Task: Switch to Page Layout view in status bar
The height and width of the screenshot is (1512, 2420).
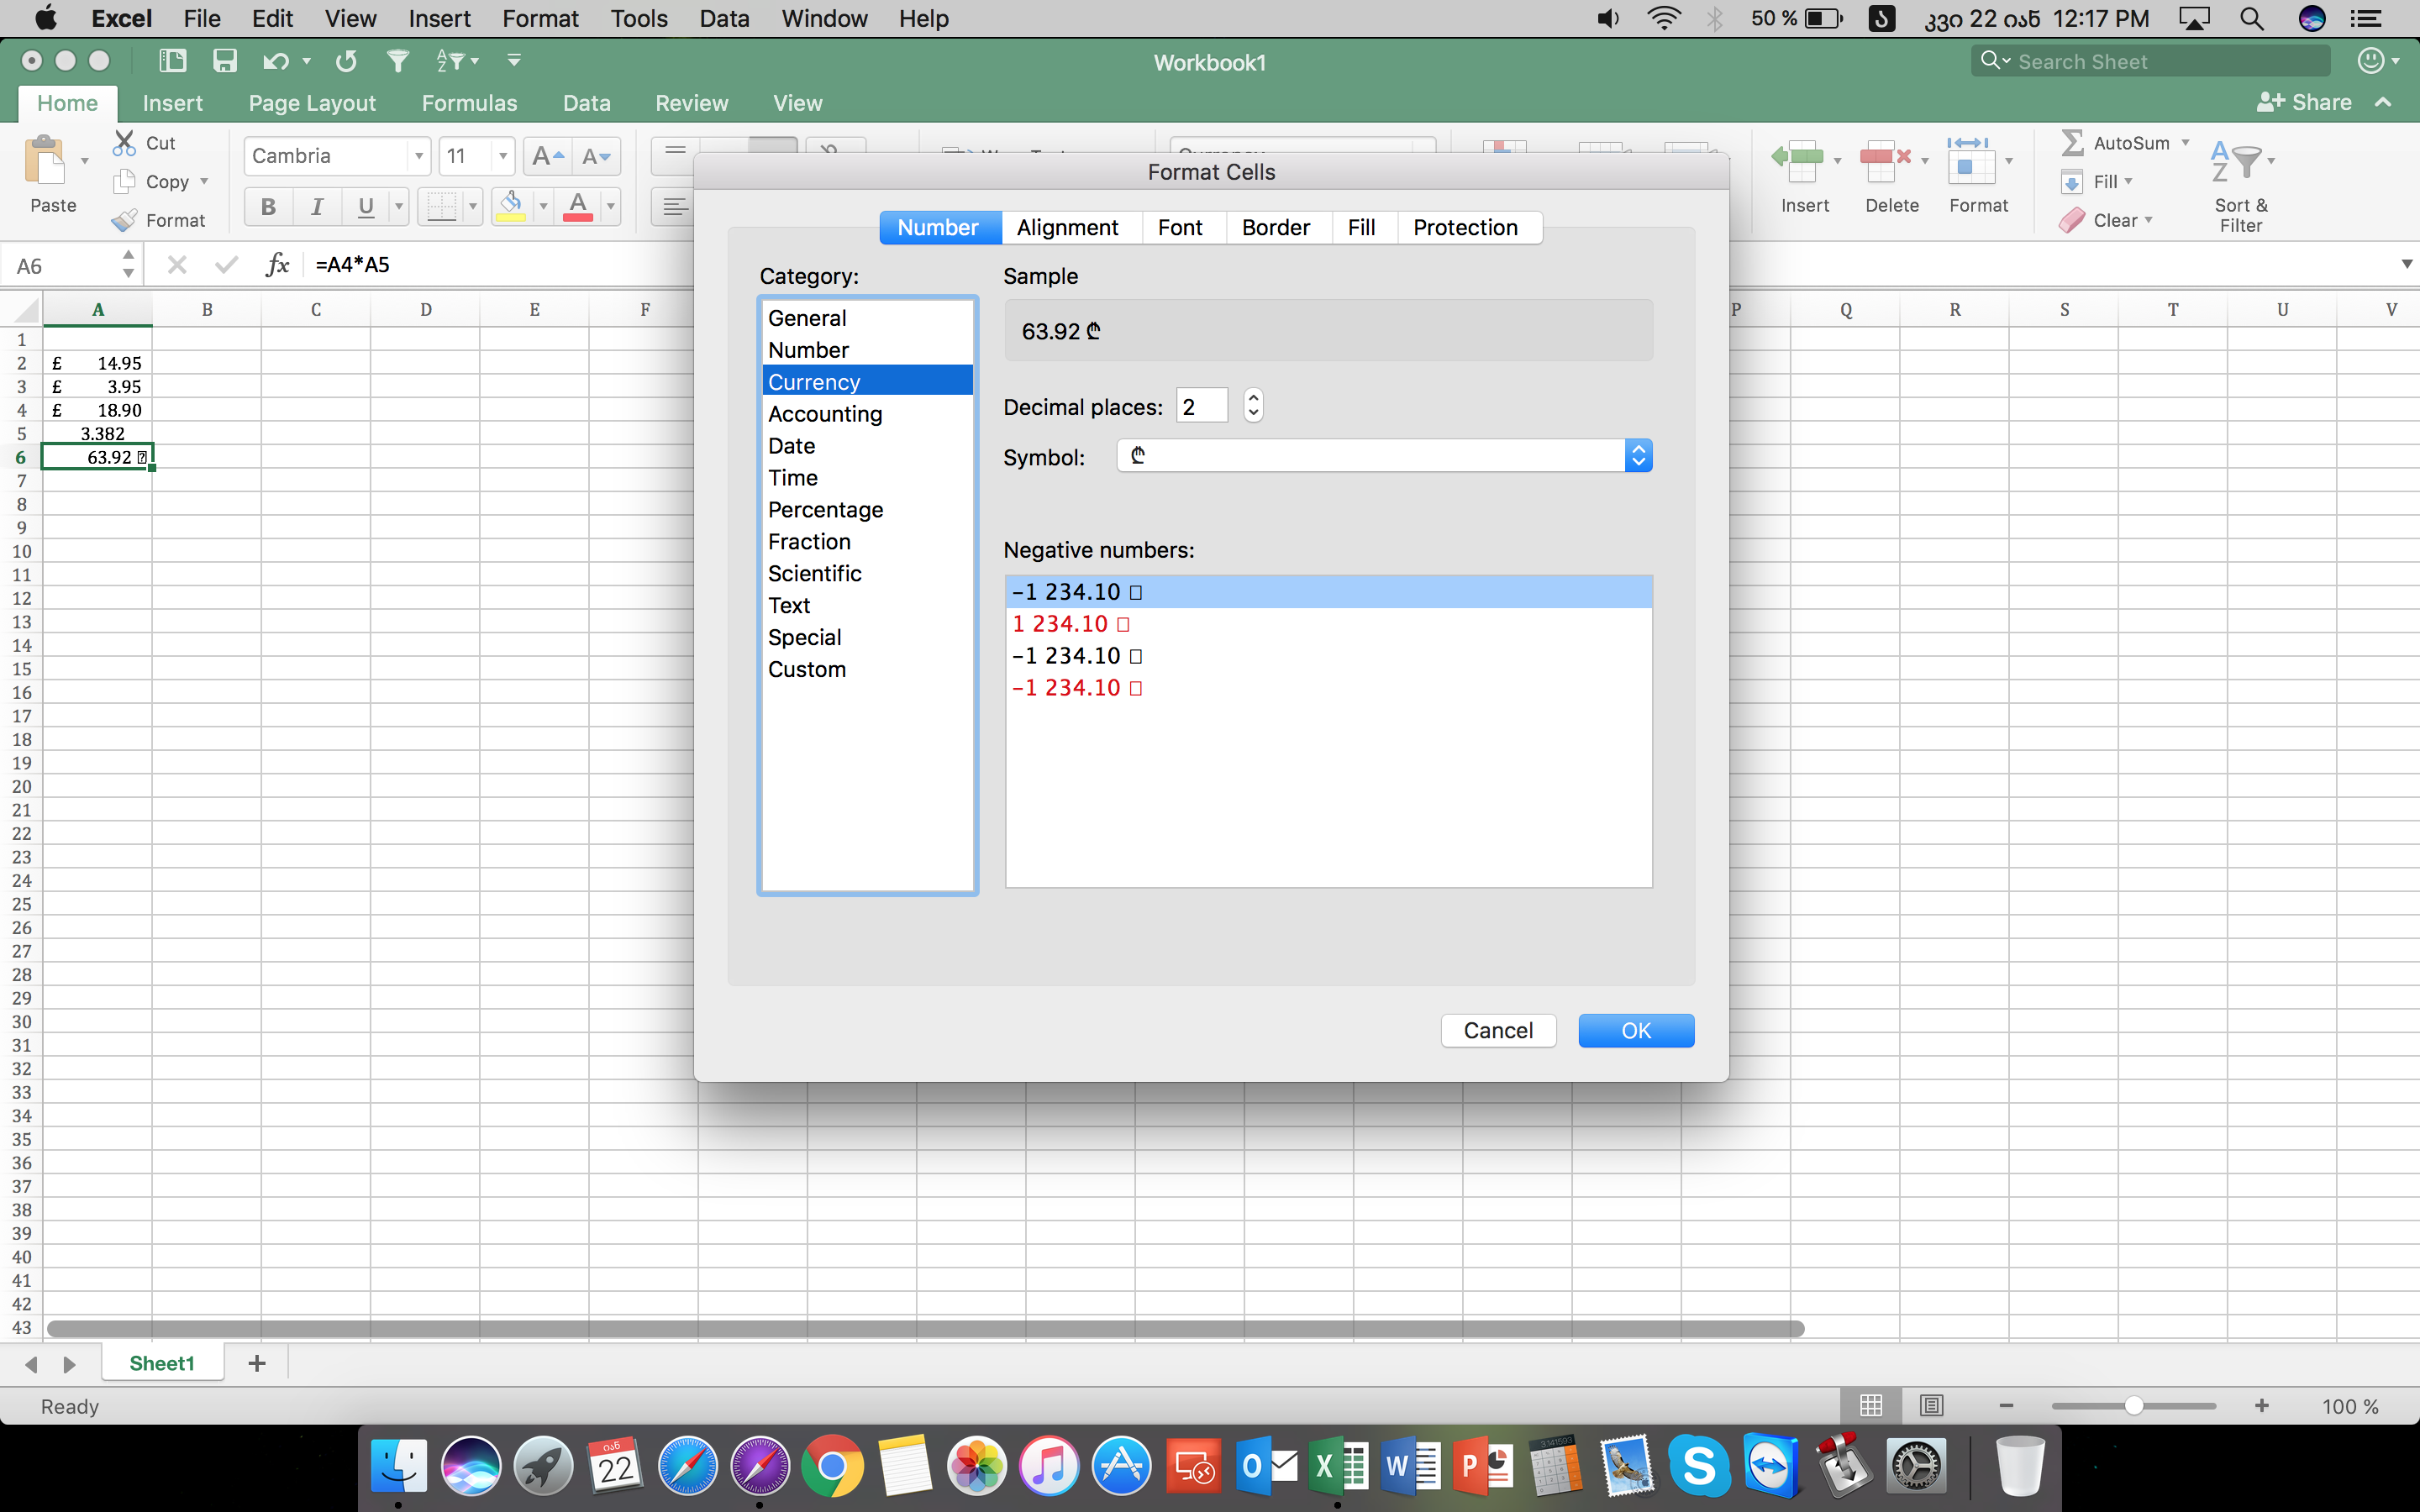Action: coord(1931,1406)
